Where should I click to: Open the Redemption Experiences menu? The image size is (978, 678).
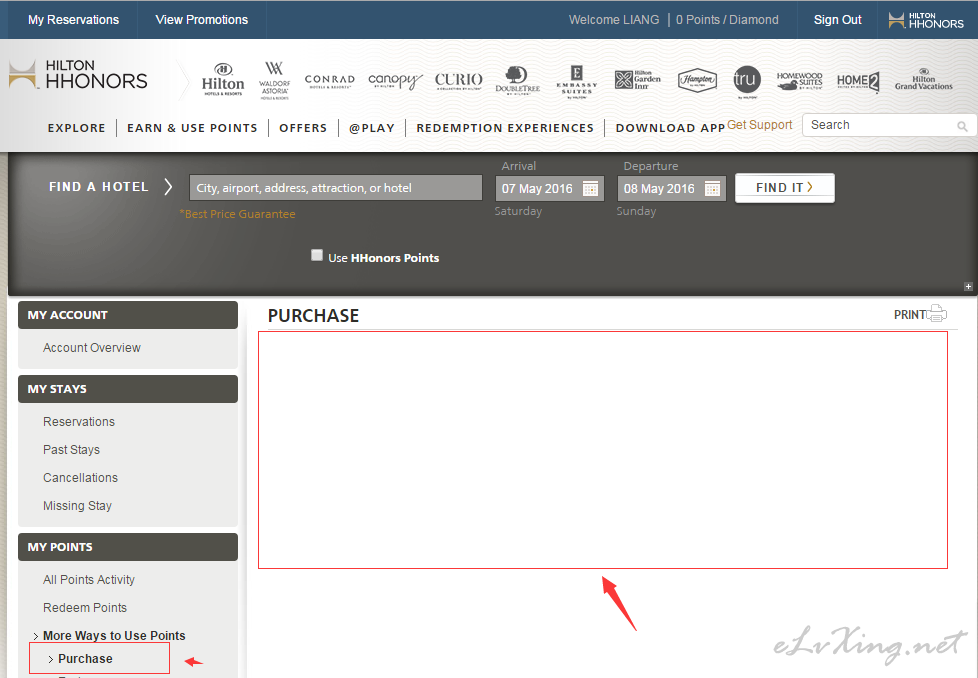tap(505, 128)
